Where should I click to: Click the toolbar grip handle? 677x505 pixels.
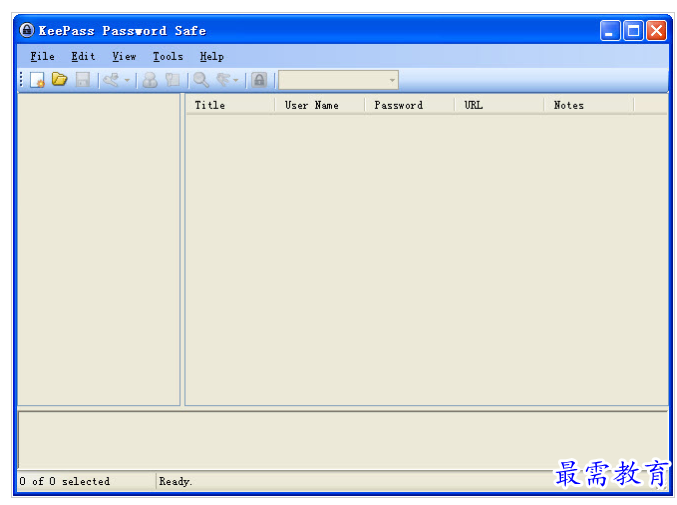pos(21,80)
